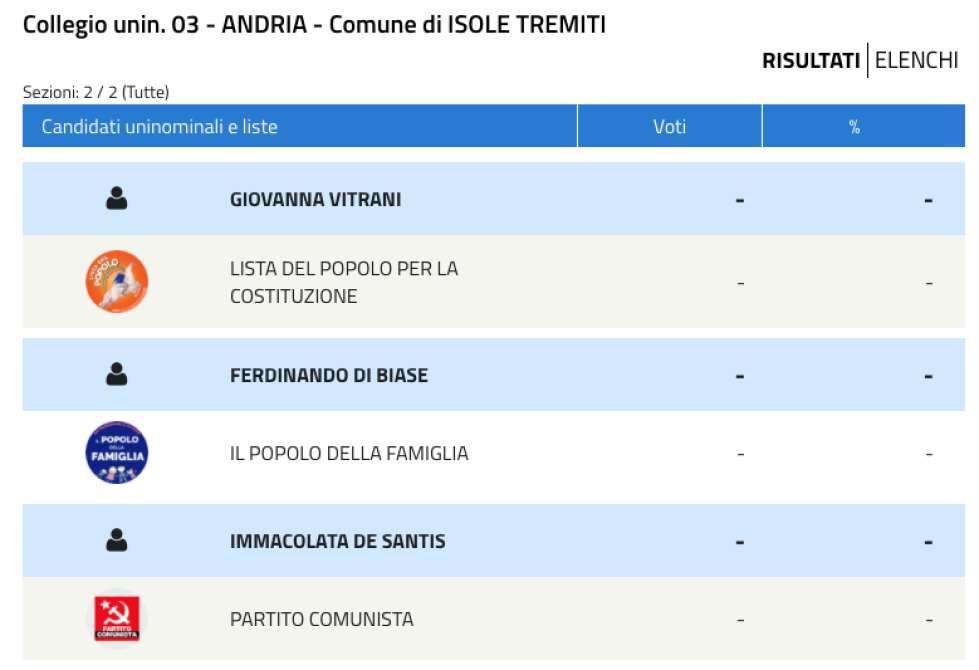Viewport: 979px width, 670px height.
Task: Open candidate IMMACOLATA DE SANTIS
Action: (x=338, y=541)
